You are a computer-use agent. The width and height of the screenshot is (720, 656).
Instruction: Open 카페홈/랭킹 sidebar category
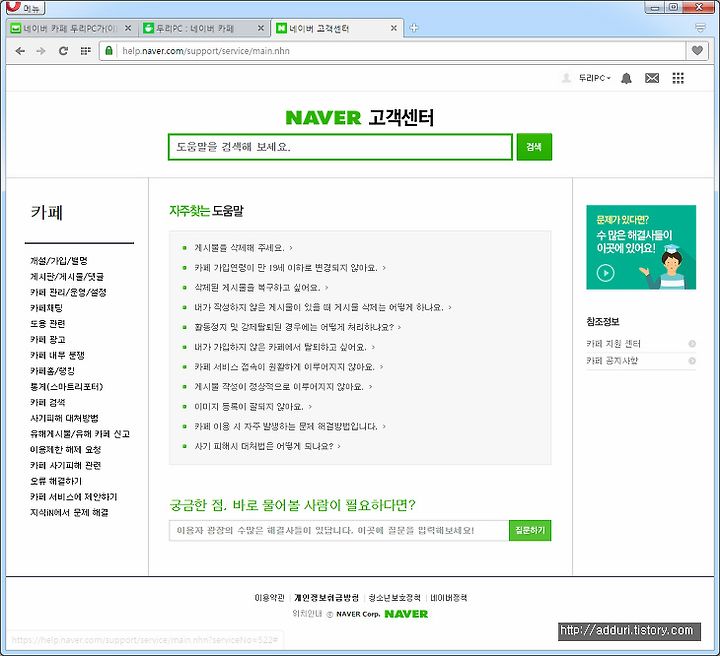click(x=52, y=371)
